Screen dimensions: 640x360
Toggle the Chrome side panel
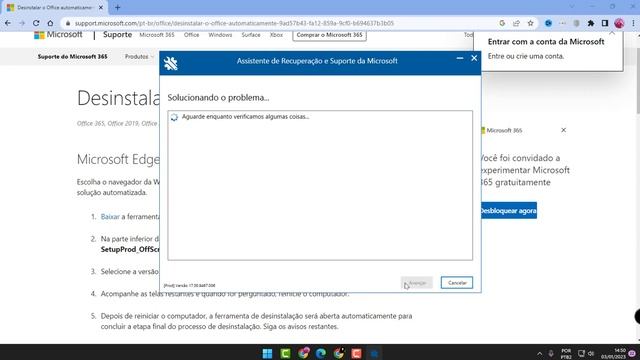coord(605,23)
